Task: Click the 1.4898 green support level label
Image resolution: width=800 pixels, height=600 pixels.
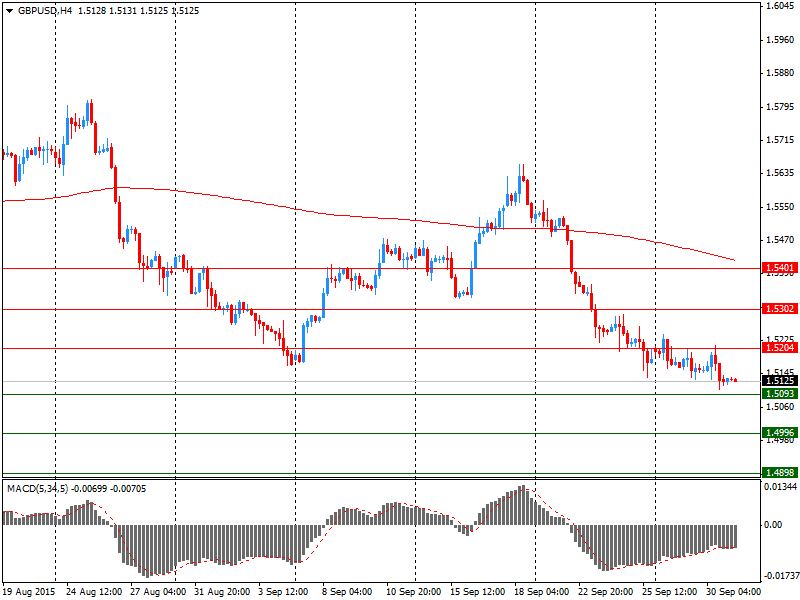Action: coord(779,473)
